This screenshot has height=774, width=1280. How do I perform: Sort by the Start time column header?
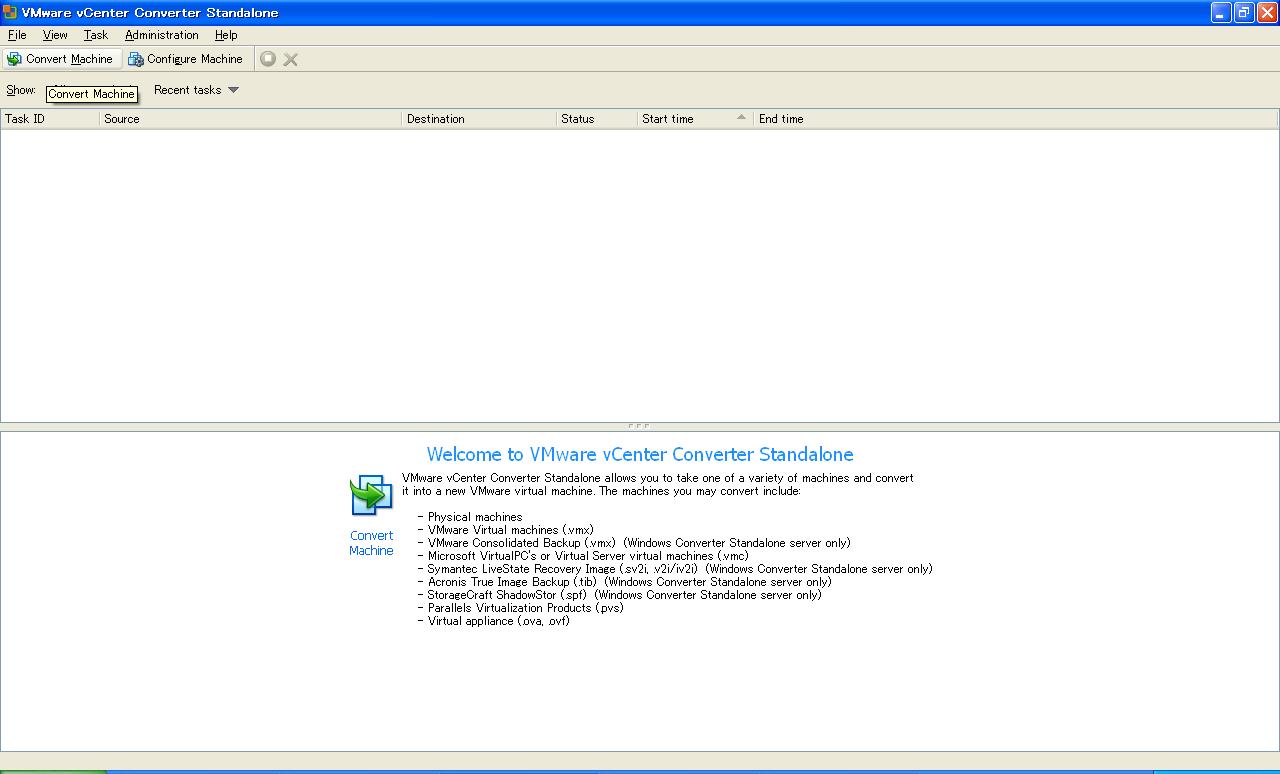(695, 119)
